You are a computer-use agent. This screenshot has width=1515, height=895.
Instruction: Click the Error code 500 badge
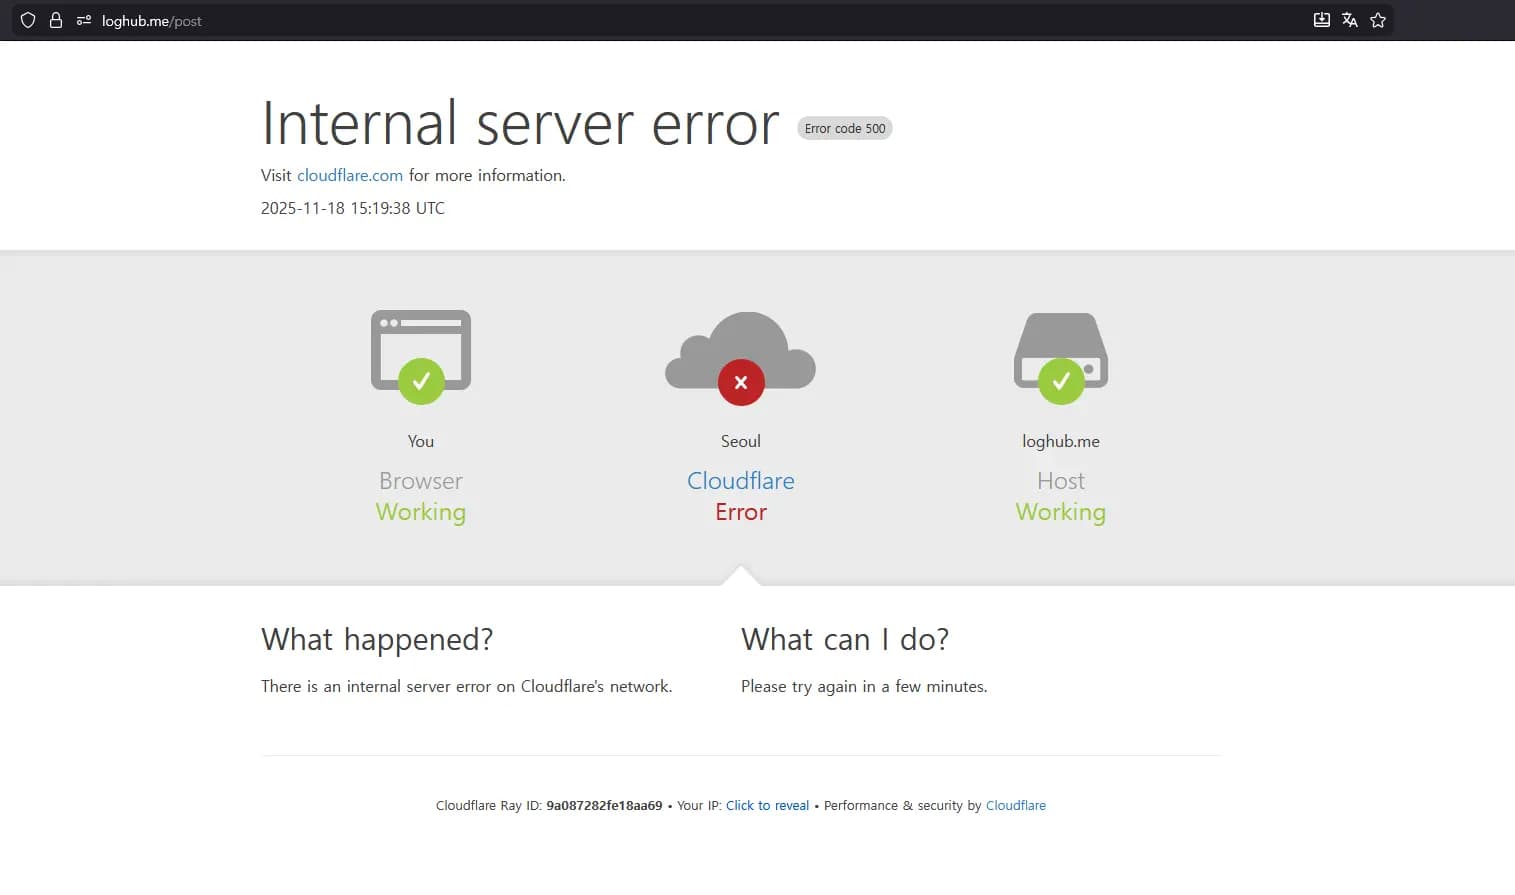844,128
